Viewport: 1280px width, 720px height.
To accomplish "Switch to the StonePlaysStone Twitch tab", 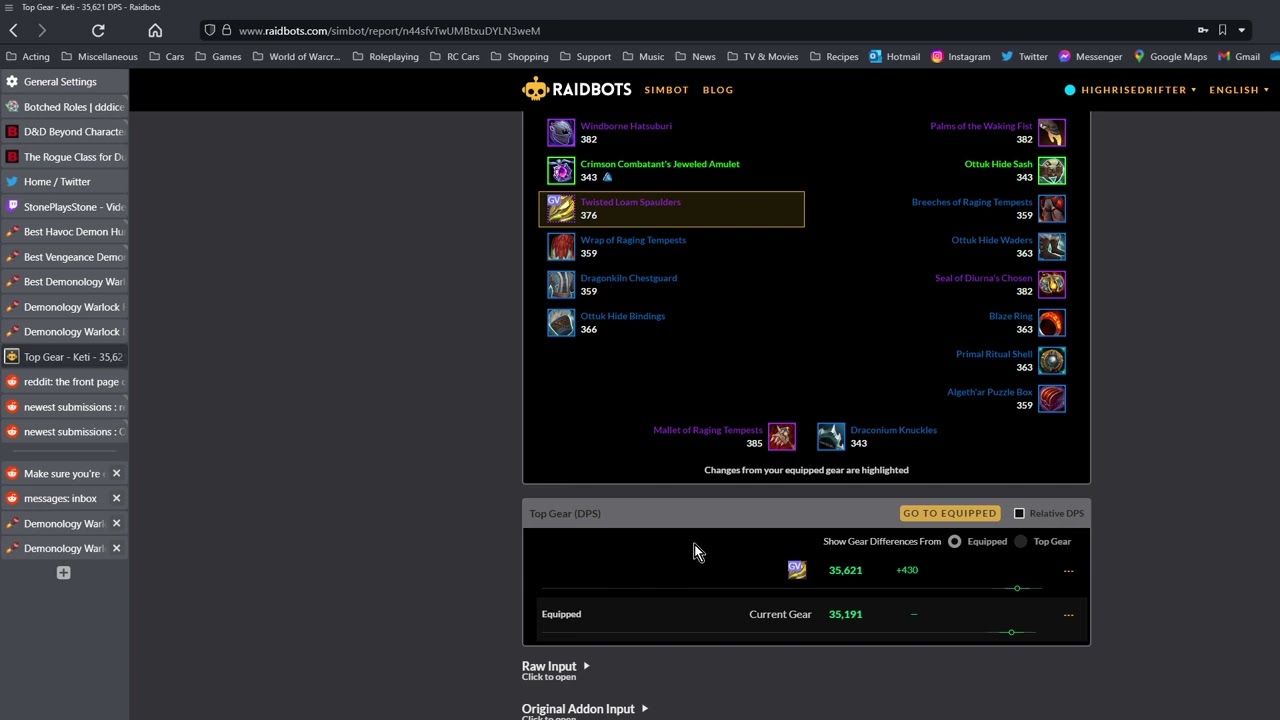I will click(64, 207).
